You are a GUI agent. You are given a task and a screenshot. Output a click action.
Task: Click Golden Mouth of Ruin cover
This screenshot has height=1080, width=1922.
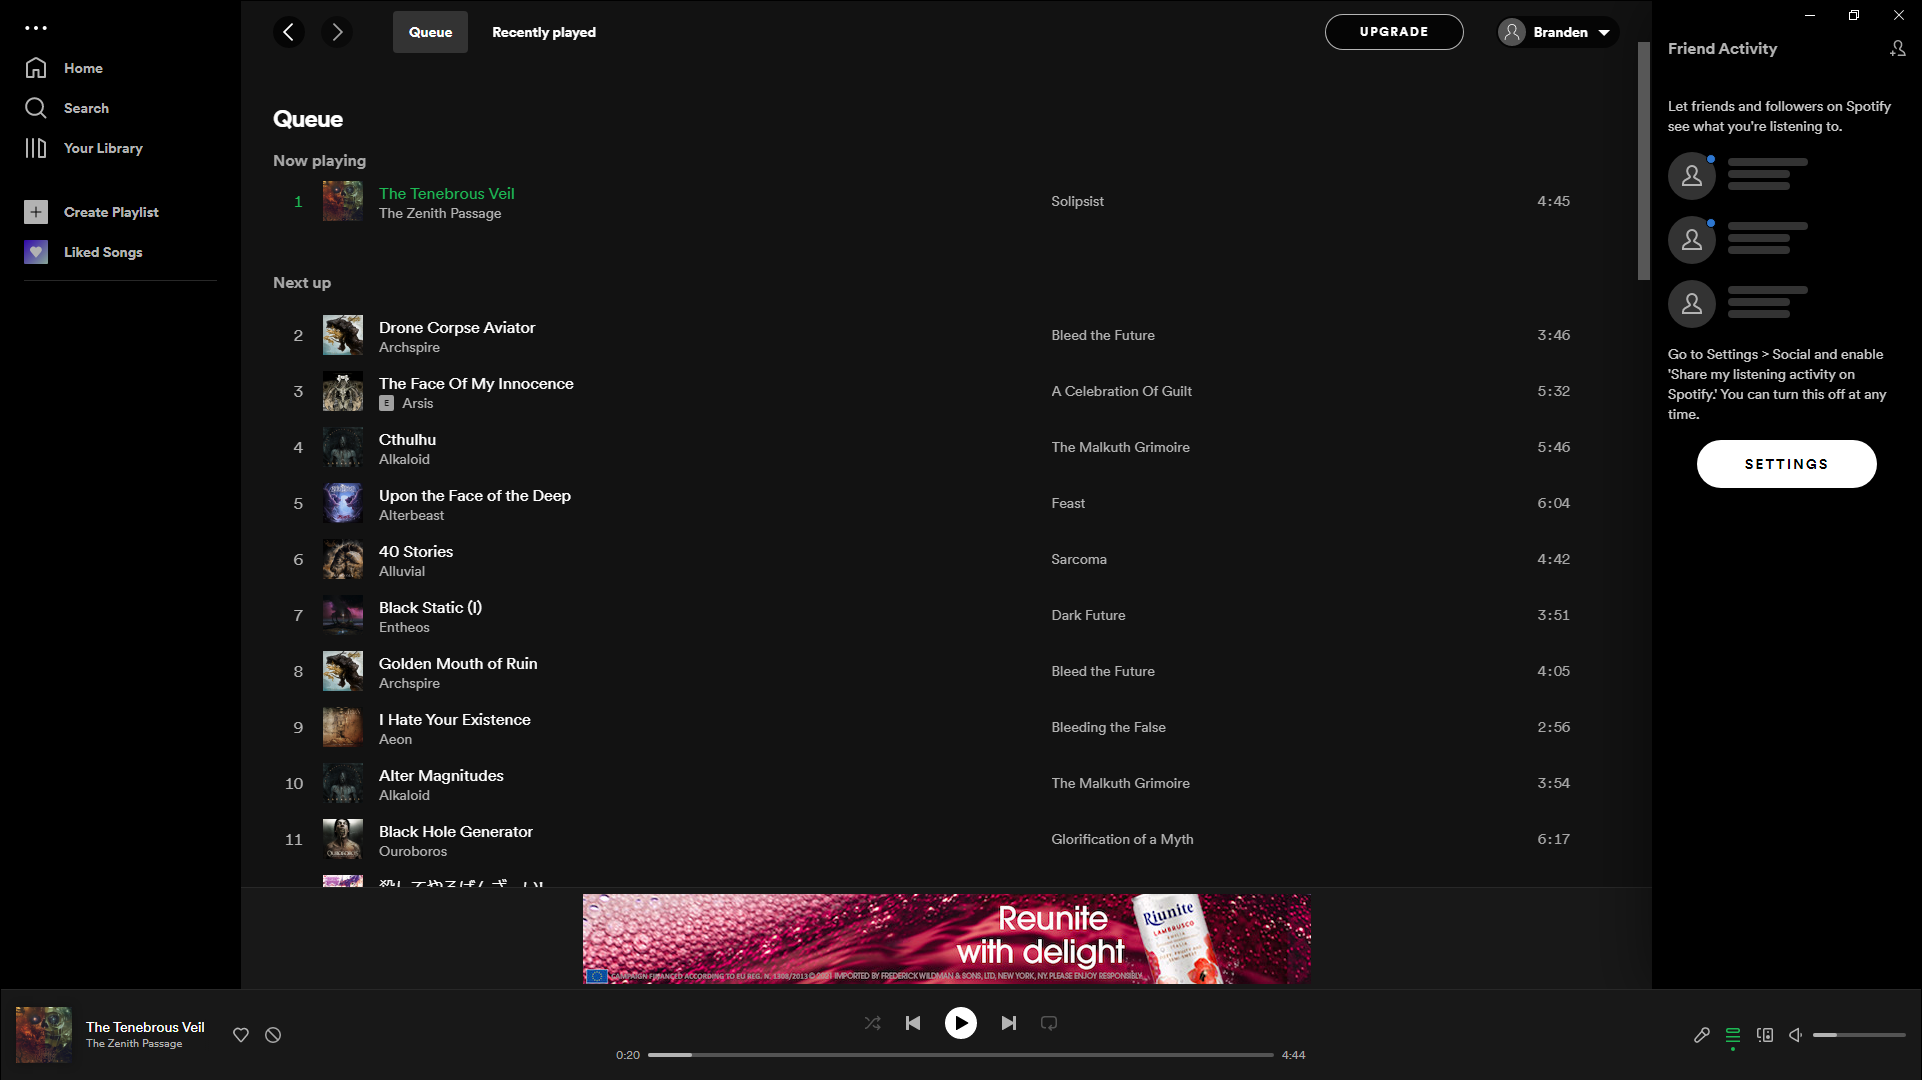343,671
